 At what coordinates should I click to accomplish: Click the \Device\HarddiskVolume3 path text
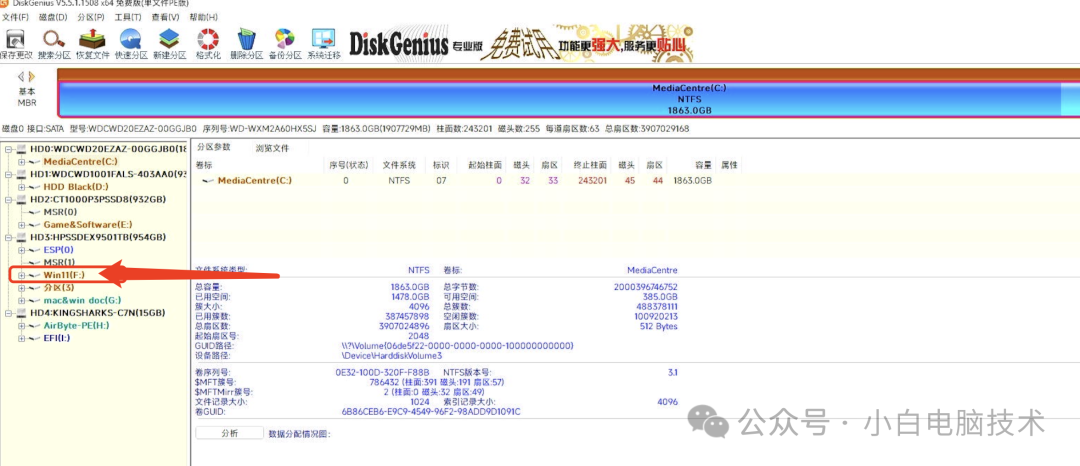(x=392, y=356)
